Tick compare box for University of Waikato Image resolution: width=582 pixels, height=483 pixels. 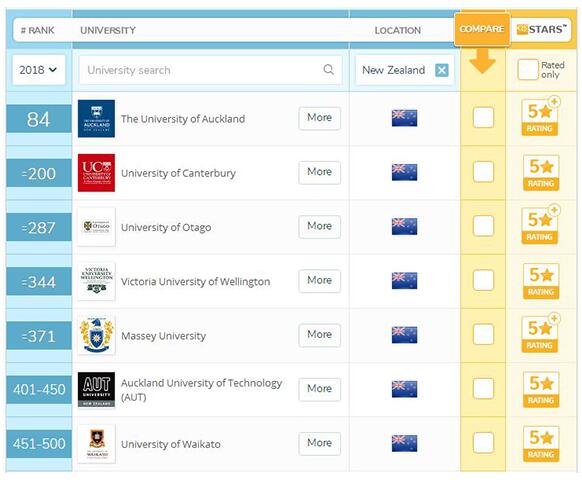(483, 443)
